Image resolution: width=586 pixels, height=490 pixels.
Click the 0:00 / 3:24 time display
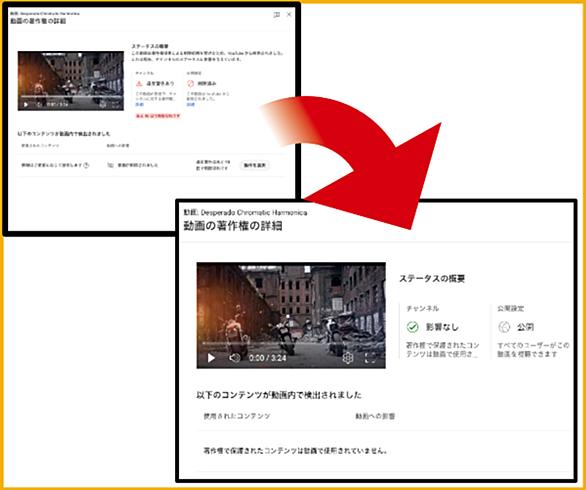point(268,358)
